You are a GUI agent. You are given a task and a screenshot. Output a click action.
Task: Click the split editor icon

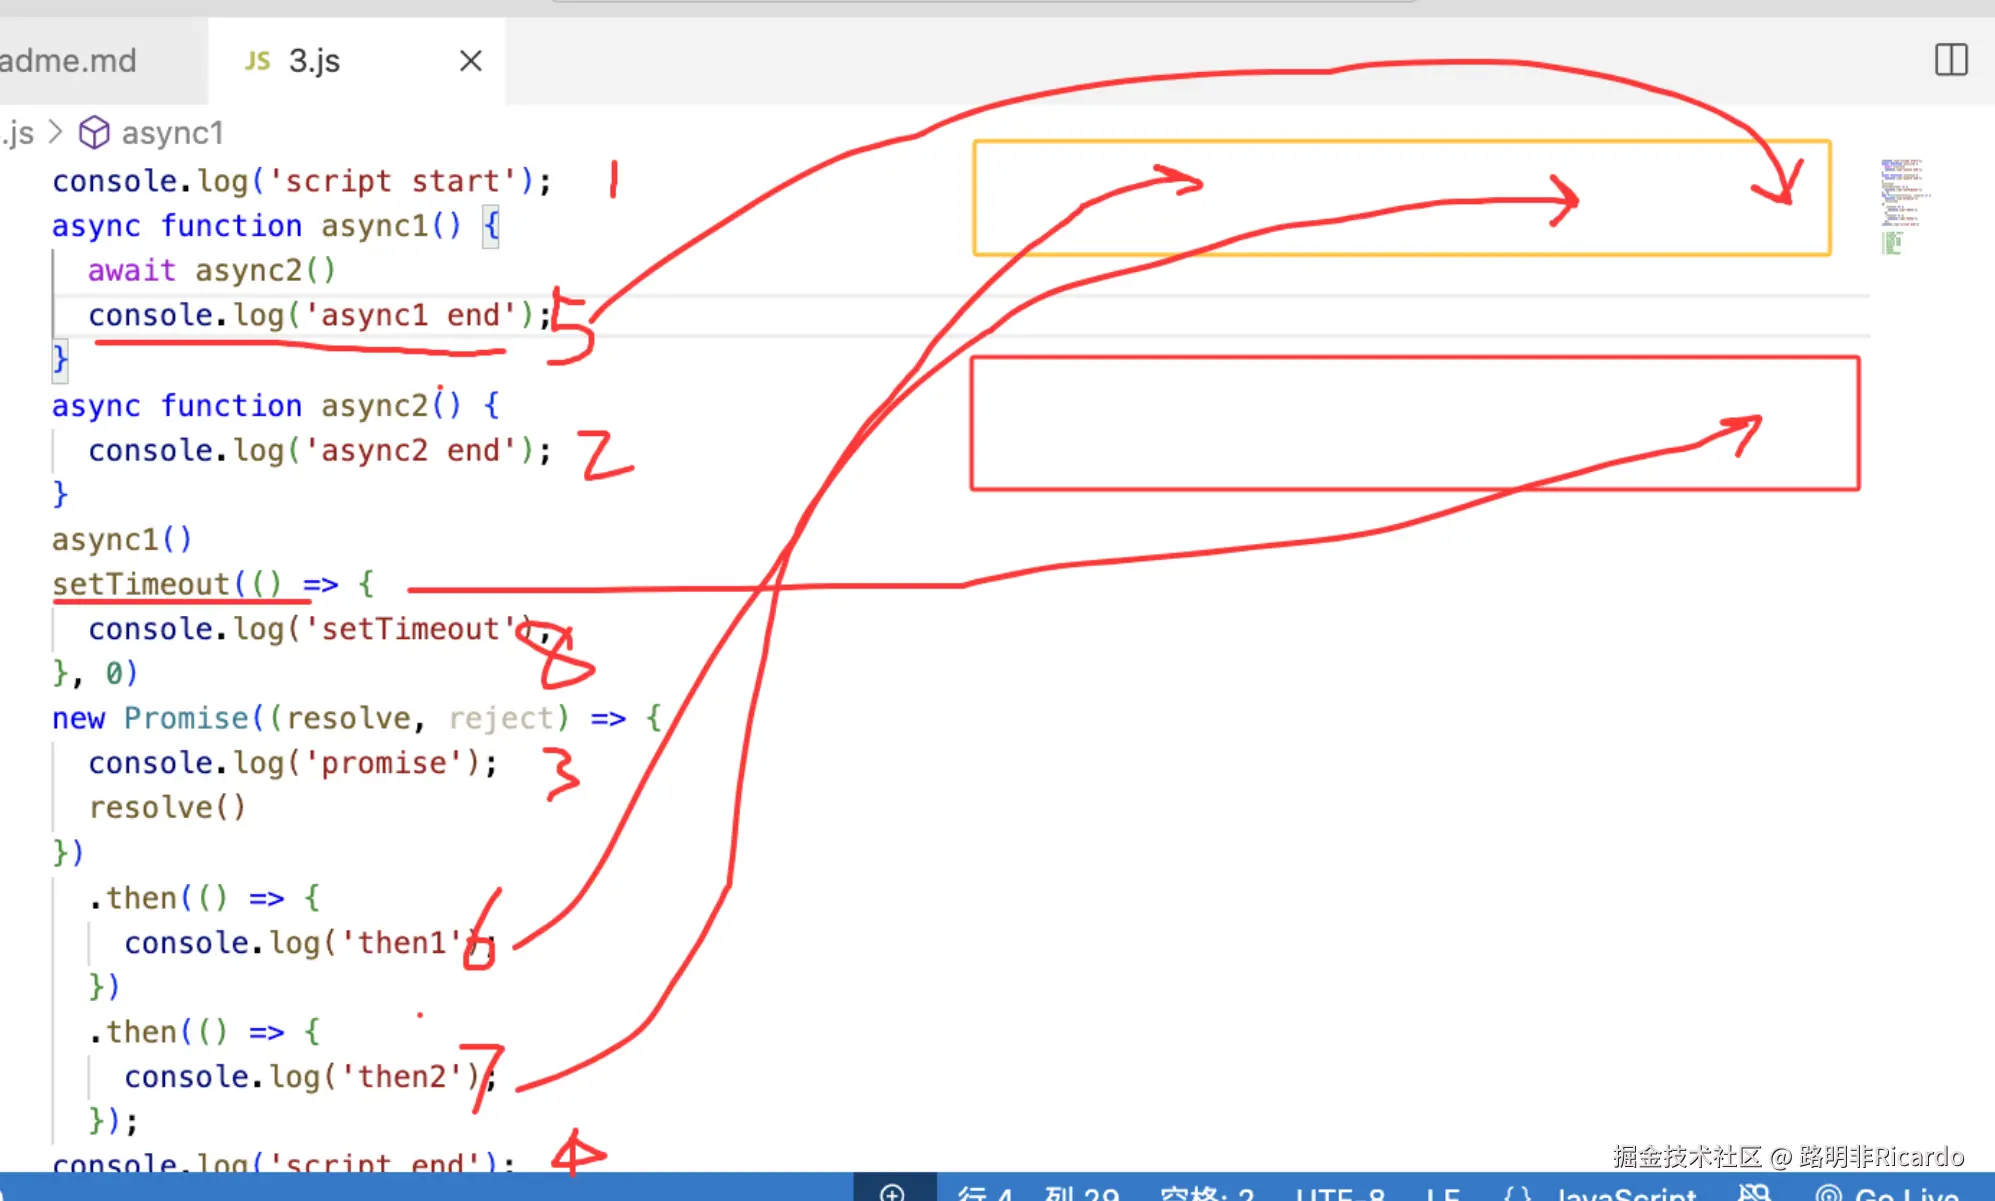(1950, 60)
